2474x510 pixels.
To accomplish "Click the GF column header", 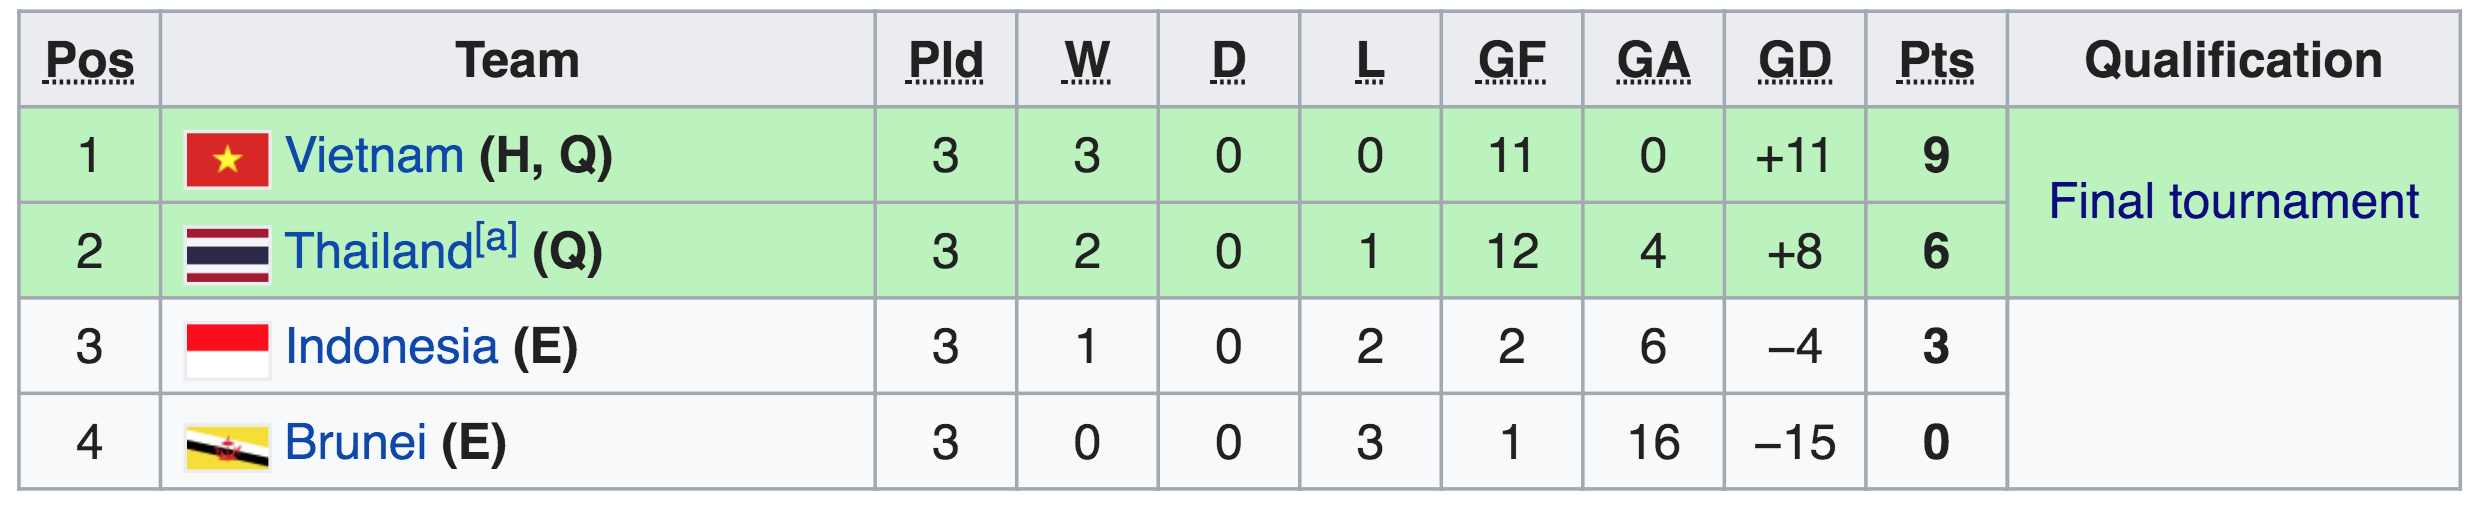I will (1512, 61).
